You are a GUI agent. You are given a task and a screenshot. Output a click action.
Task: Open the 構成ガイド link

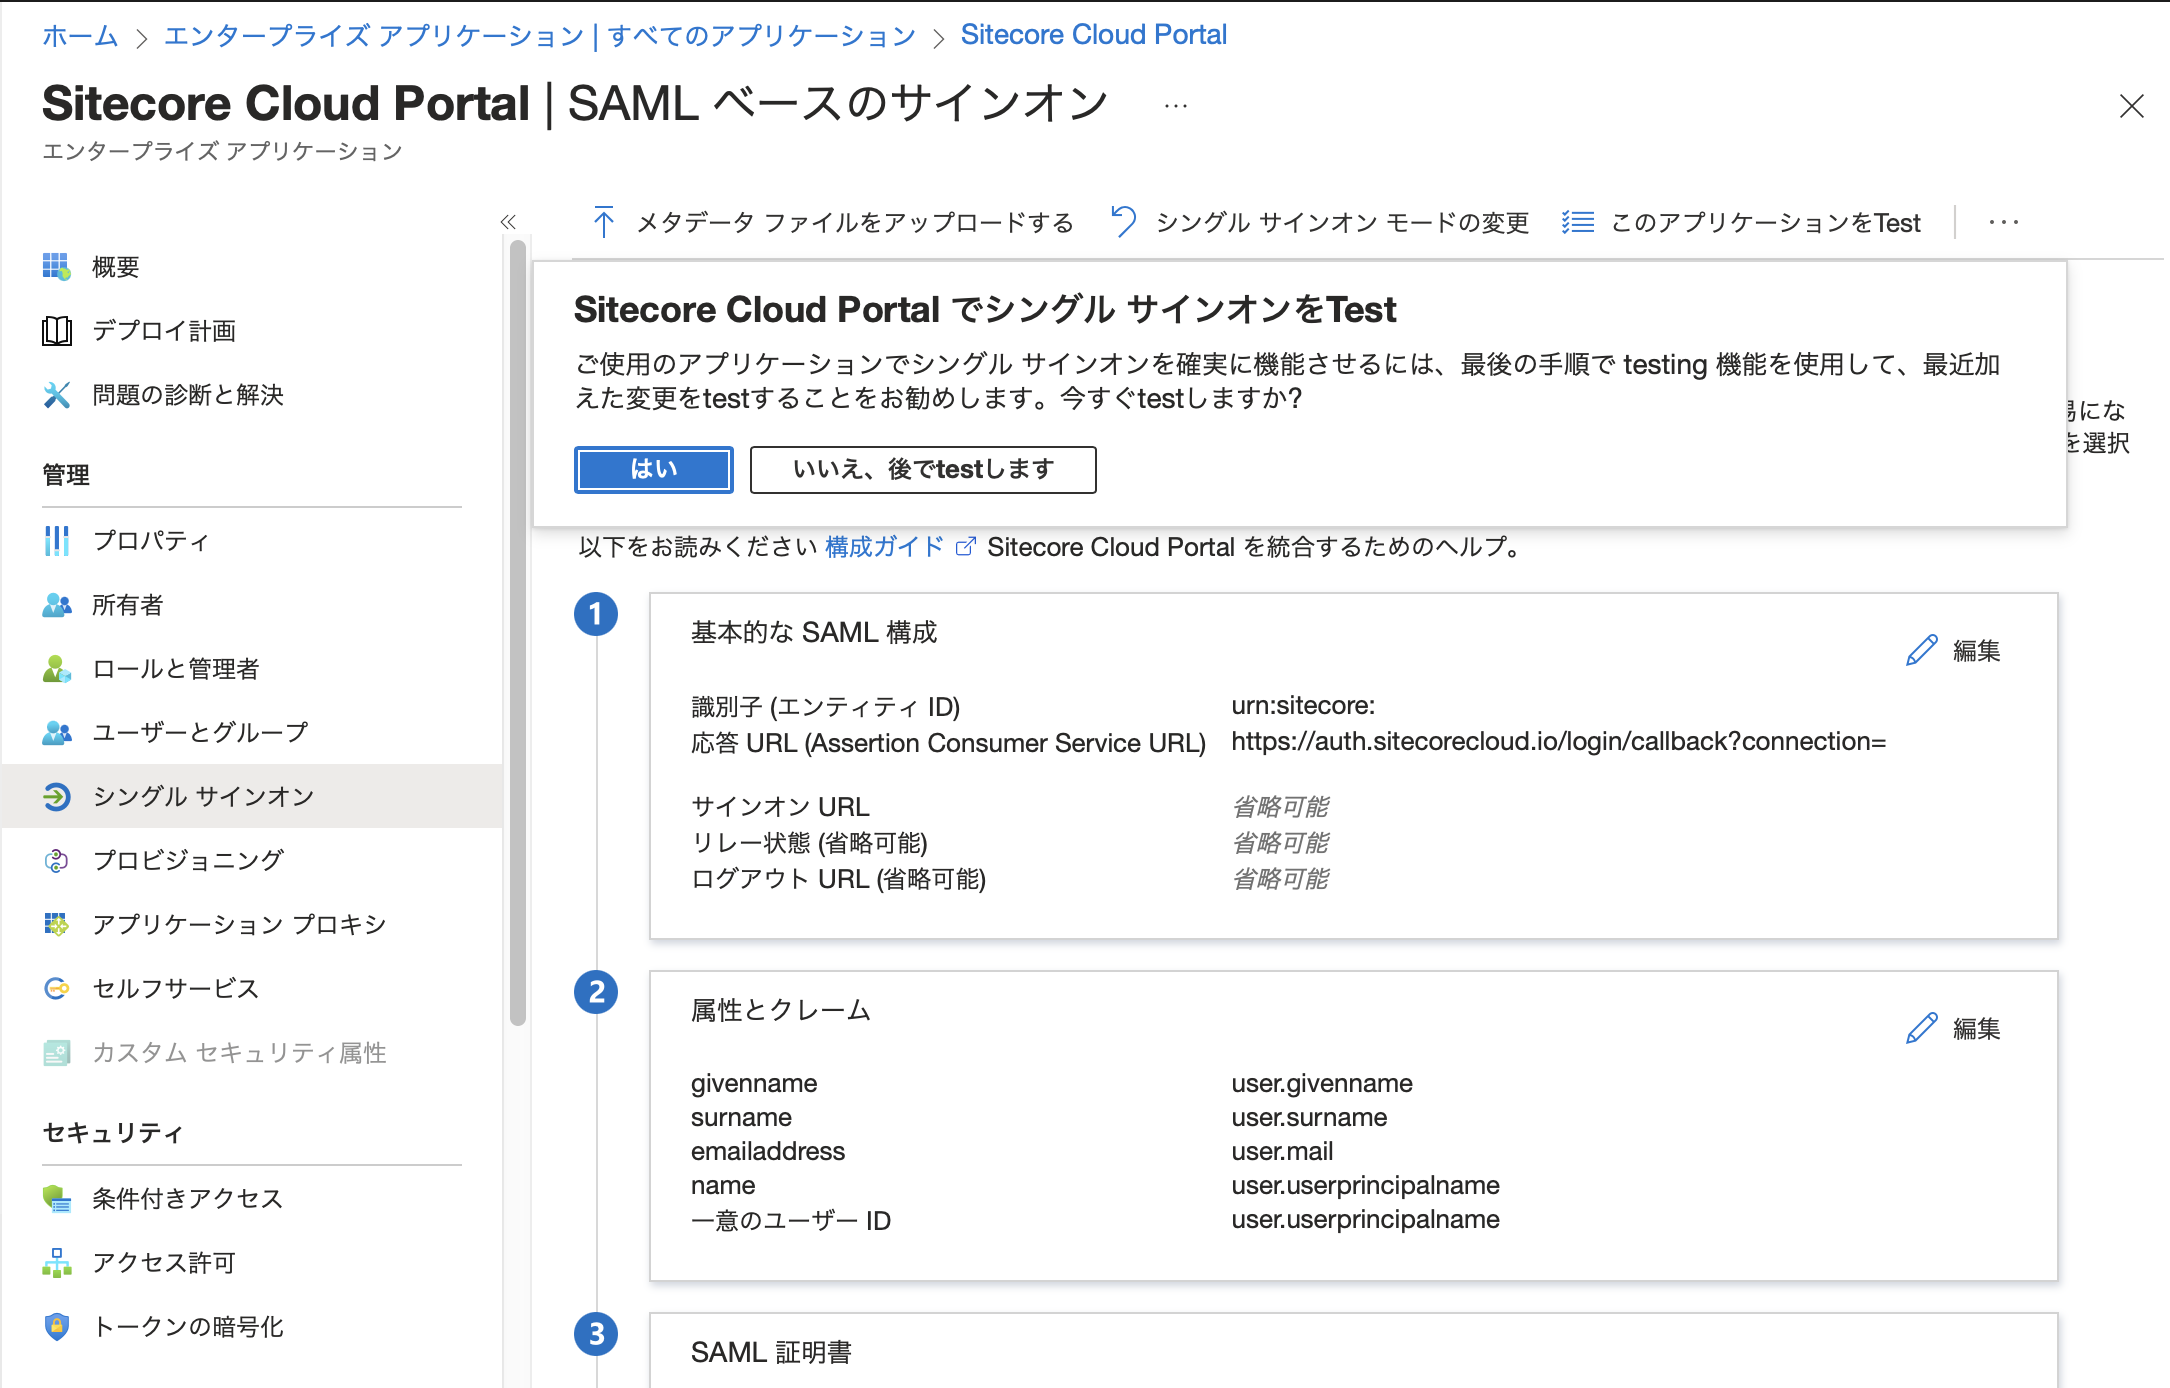tap(884, 547)
